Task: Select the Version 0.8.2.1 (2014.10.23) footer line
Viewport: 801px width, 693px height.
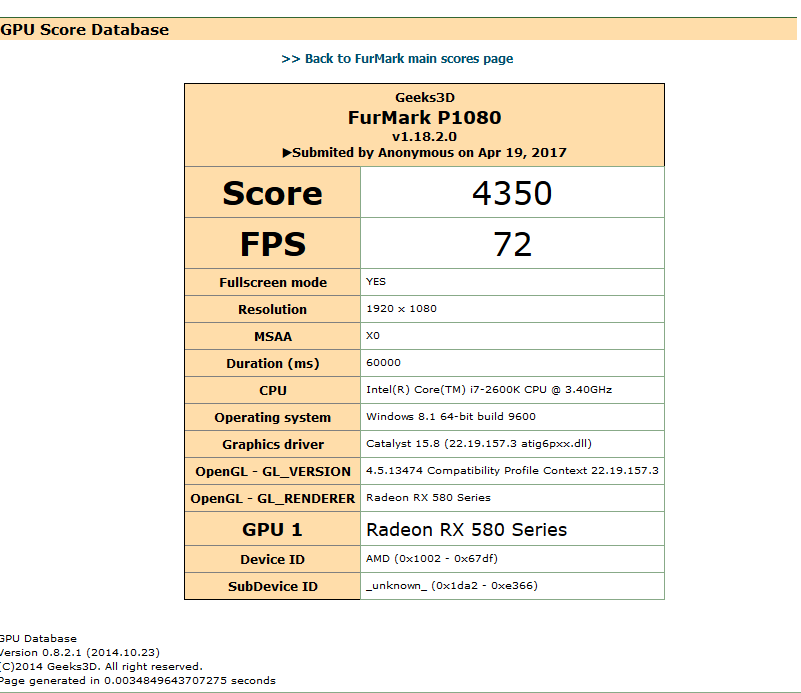Action: click(80, 653)
